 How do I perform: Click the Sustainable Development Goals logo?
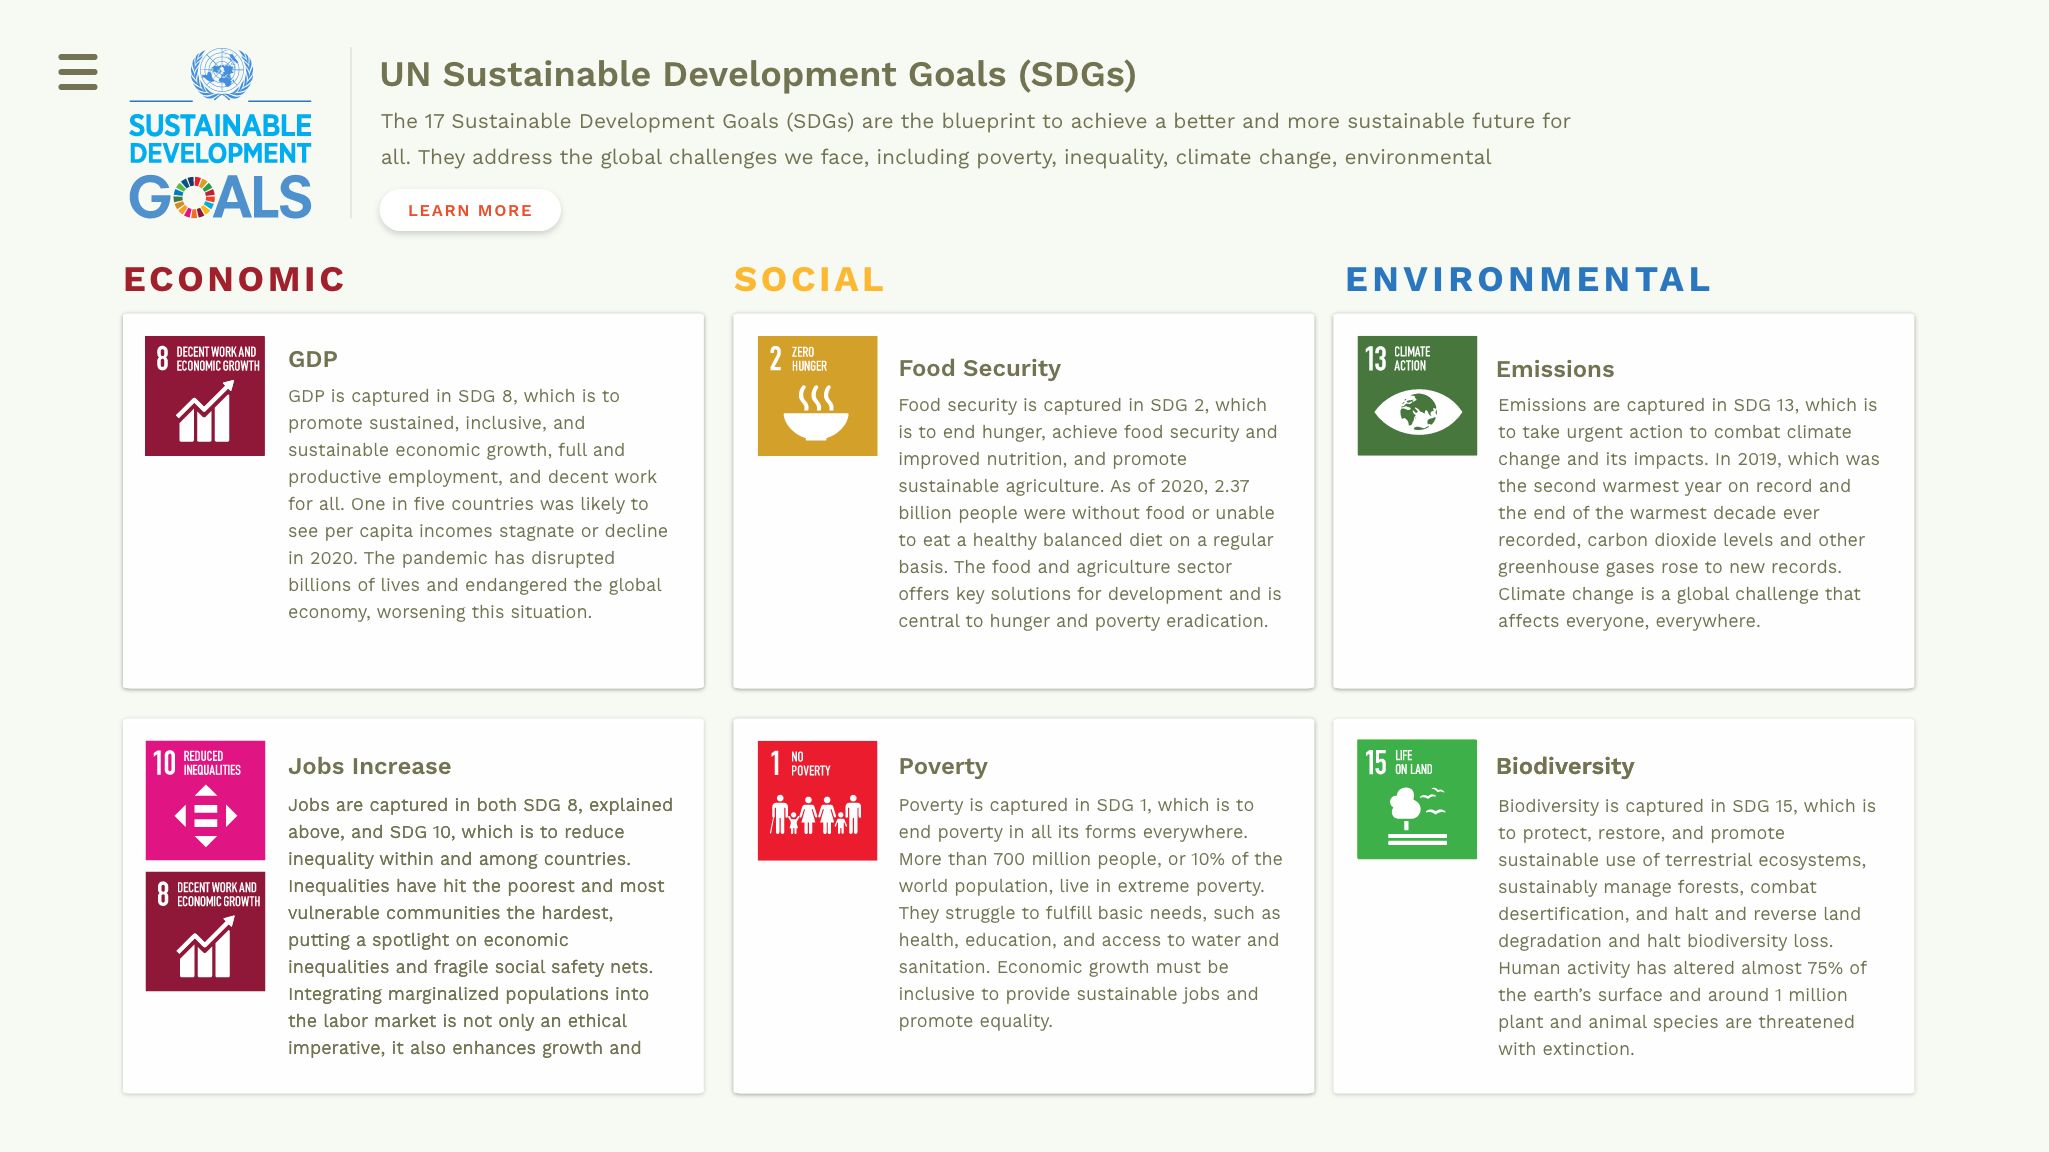tap(220, 133)
